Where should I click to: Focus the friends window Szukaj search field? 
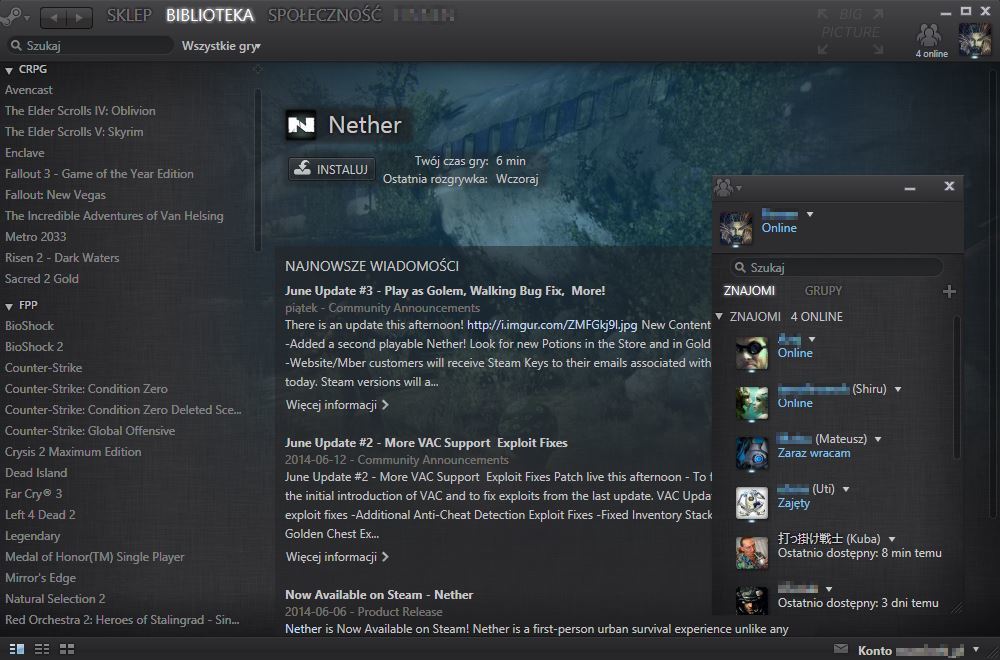(x=836, y=267)
